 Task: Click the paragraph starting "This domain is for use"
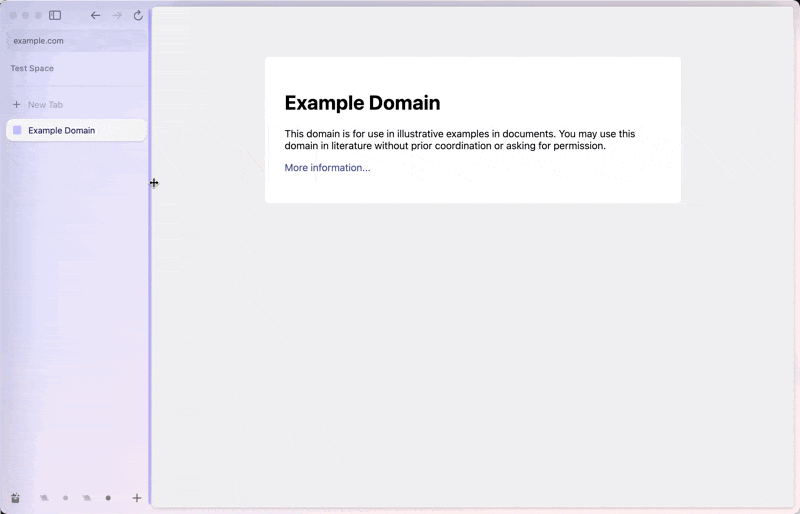pyautogui.click(x=460, y=140)
